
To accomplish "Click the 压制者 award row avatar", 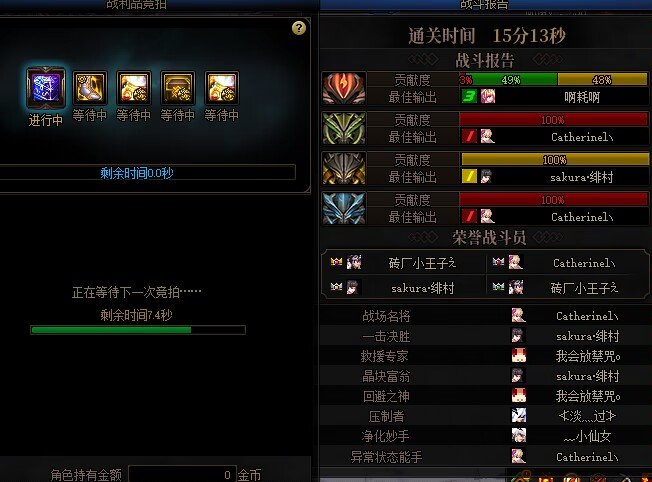I will (518, 415).
